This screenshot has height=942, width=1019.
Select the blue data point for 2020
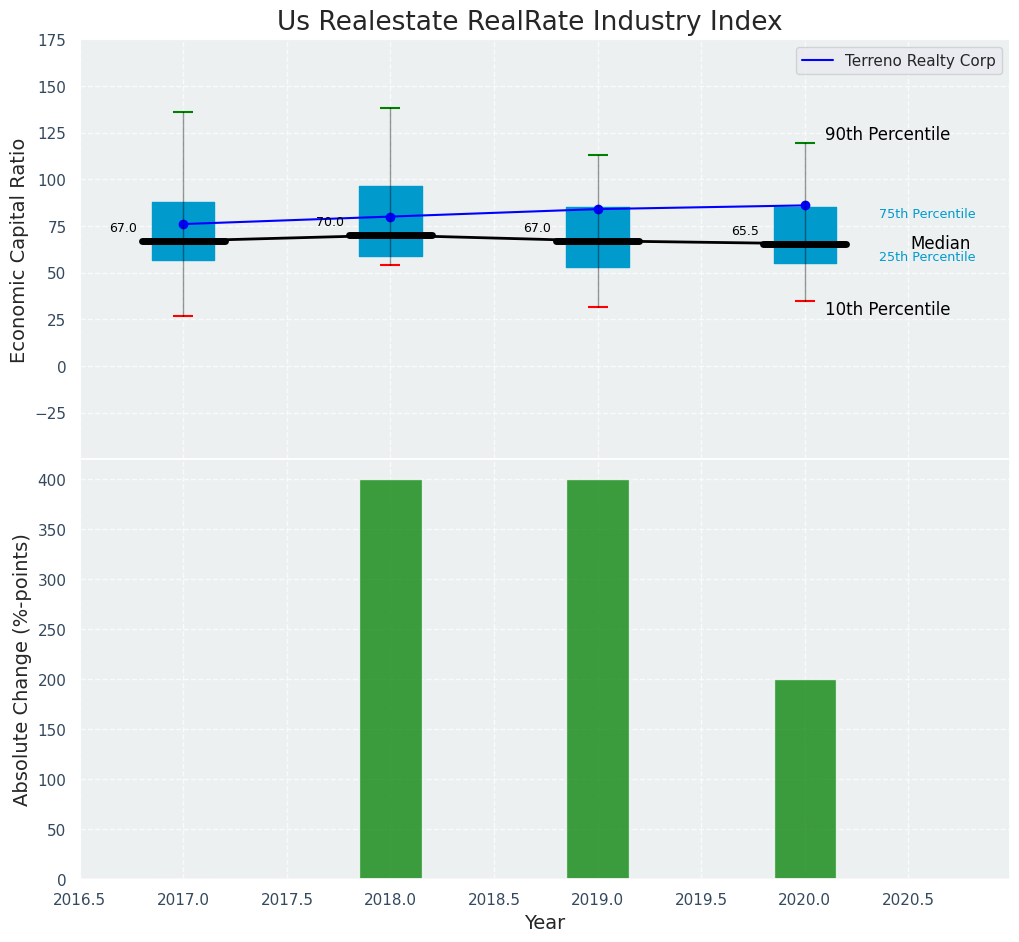[805, 205]
